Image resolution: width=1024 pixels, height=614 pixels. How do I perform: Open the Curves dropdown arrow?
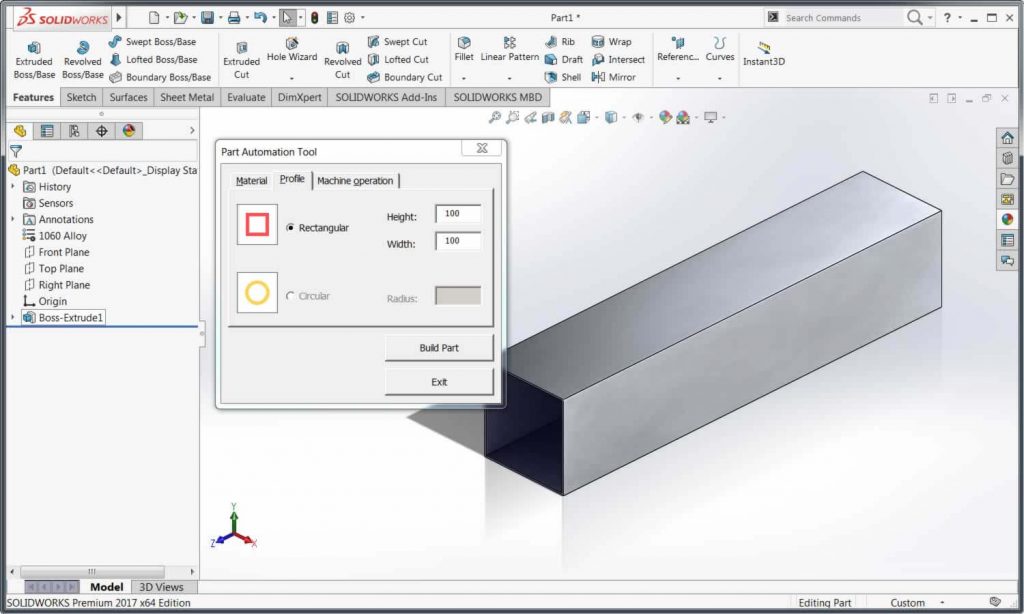[720, 78]
